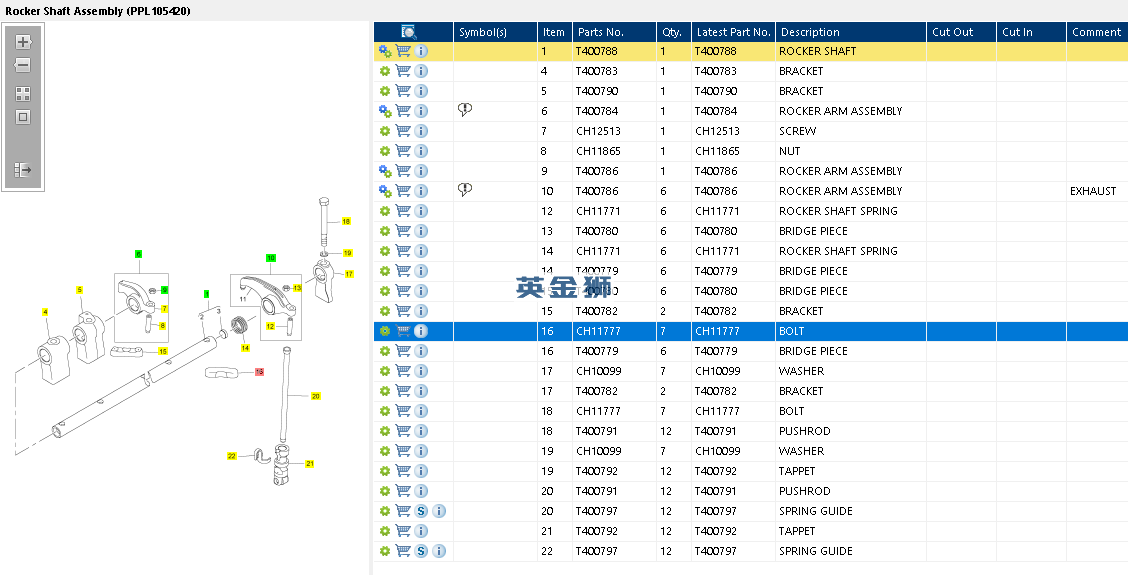Screen dimensions: 1128x575
Task: Zoom out of the diagram with minus icon
Action: pos(22,65)
